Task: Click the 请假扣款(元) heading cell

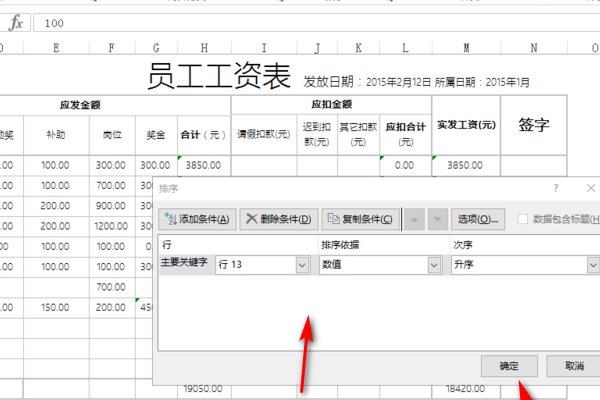Action: (x=264, y=134)
